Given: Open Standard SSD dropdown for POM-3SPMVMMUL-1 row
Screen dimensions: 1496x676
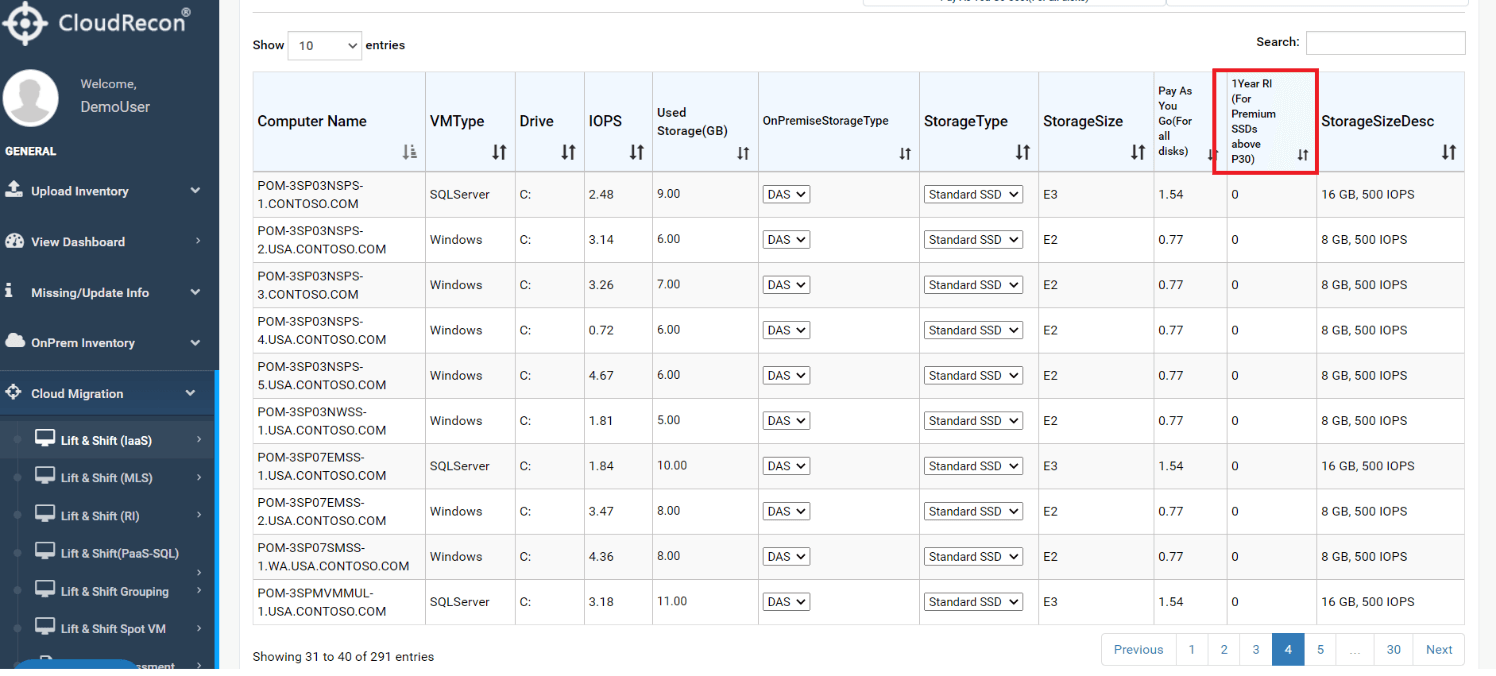Looking at the screenshot, I should click(973, 602).
